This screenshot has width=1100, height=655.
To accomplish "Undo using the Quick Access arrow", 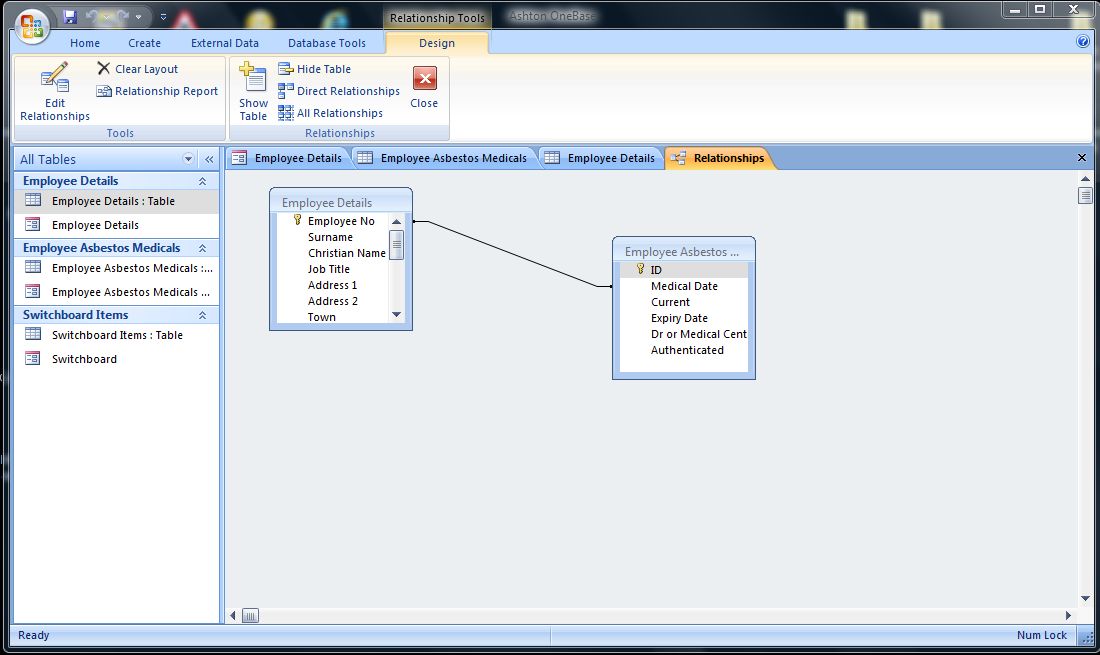I will pyautogui.click(x=92, y=16).
